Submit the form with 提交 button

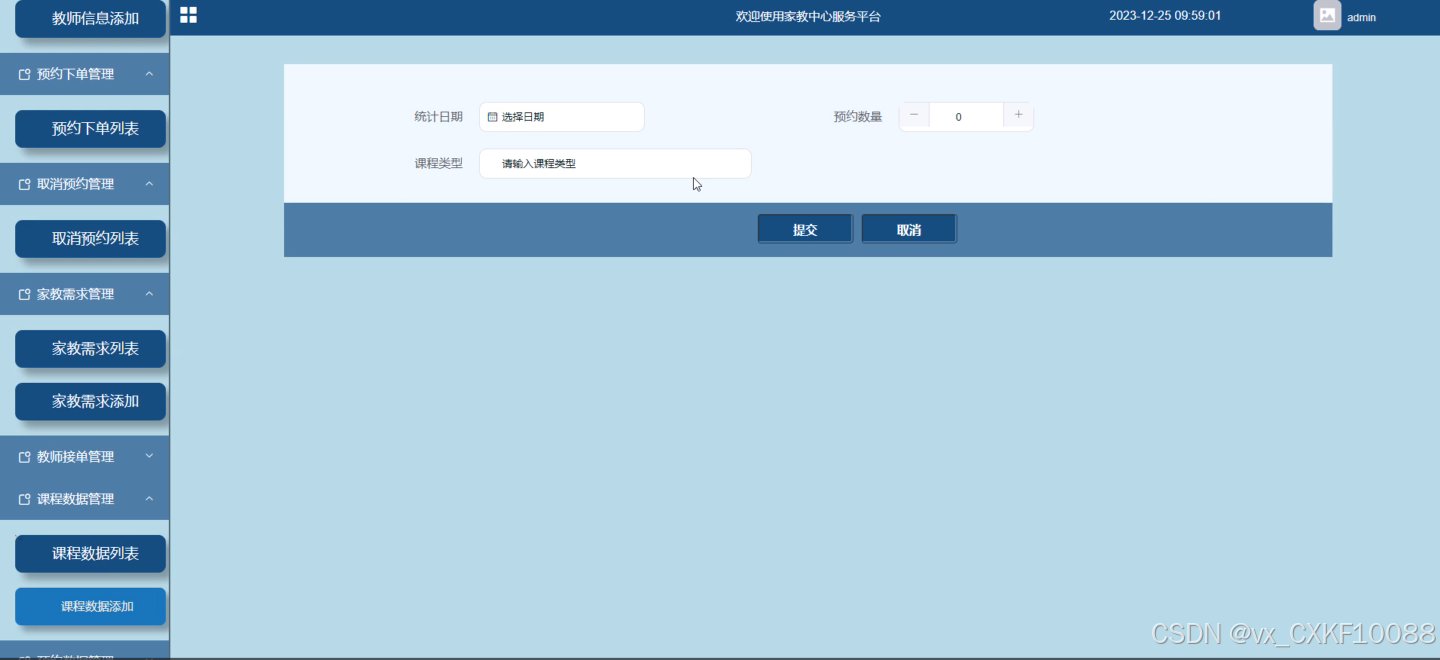point(805,229)
